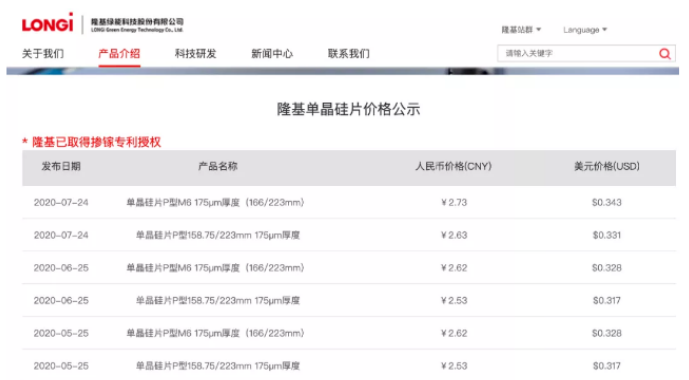Select the ¥2.62 cell in 2020-06-25 row
This screenshot has height=380, width=689.
tap(454, 268)
